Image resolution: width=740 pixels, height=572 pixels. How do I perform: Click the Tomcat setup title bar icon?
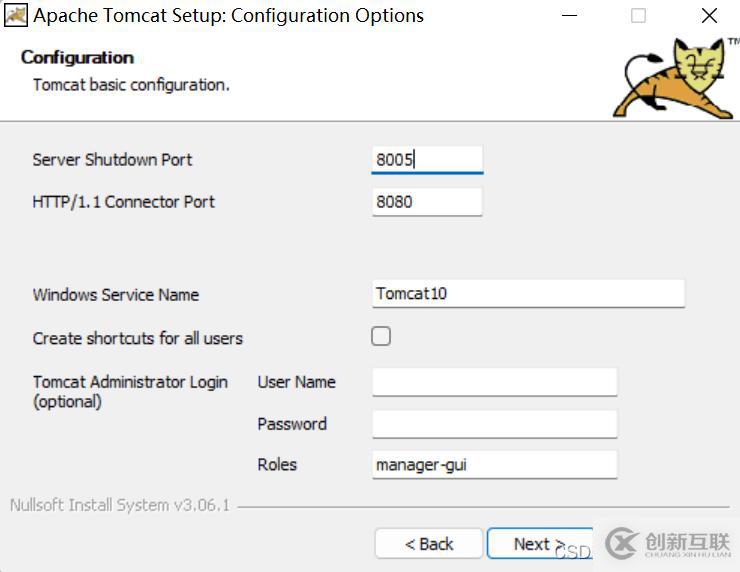coord(15,16)
